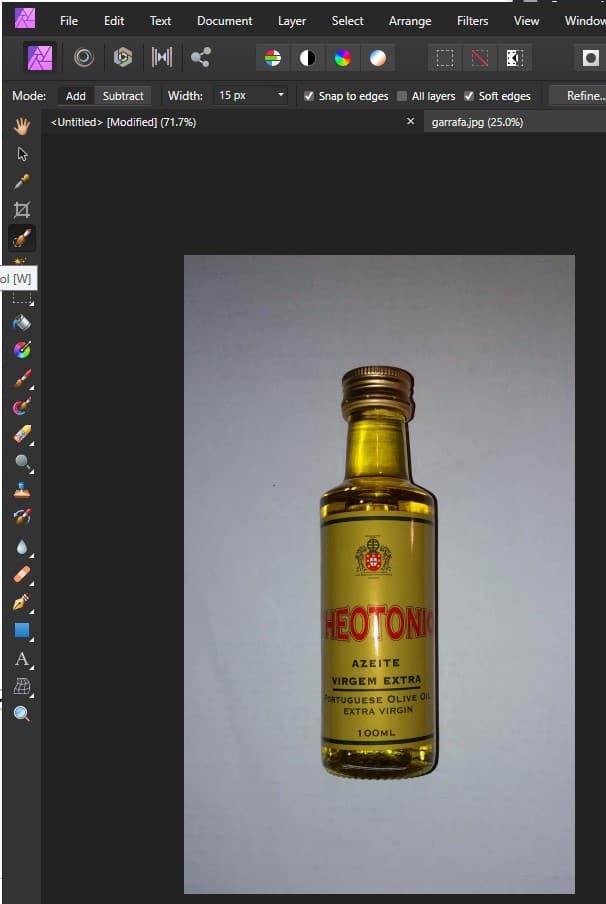
Task: Select the Colour Replacement Brush tool
Action: tap(22, 406)
